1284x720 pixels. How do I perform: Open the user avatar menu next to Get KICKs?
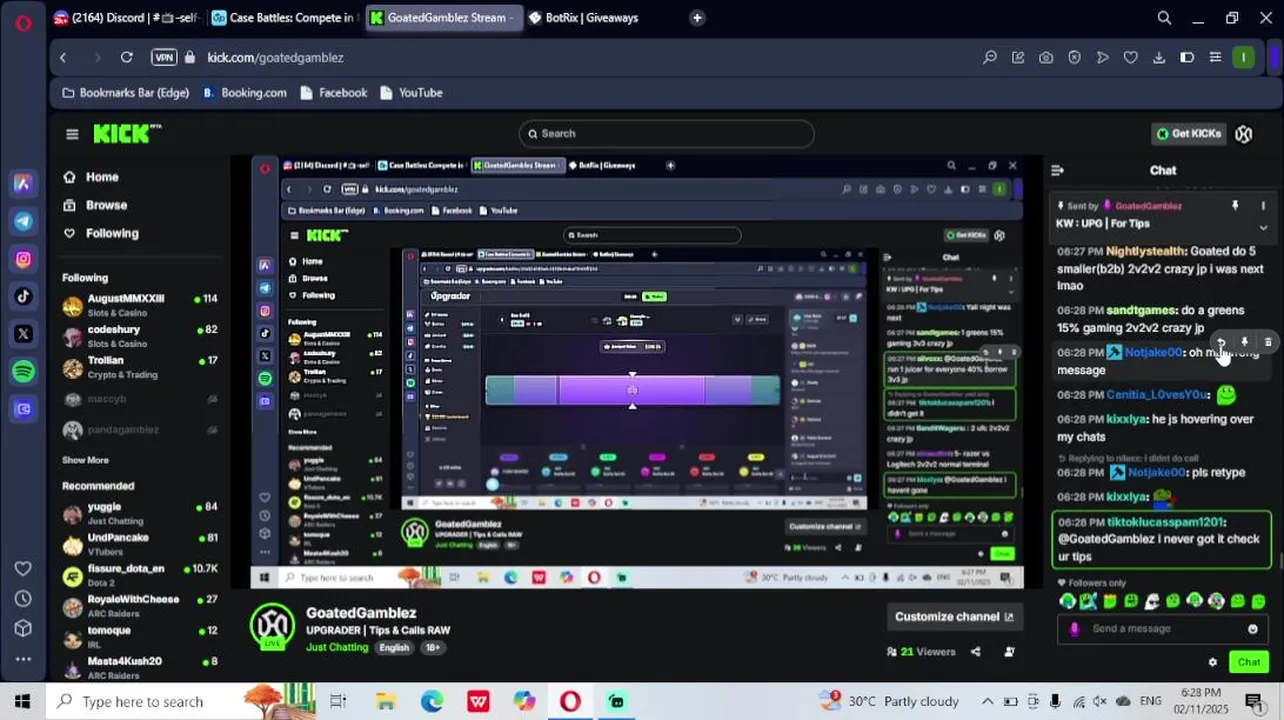coord(1243,134)
